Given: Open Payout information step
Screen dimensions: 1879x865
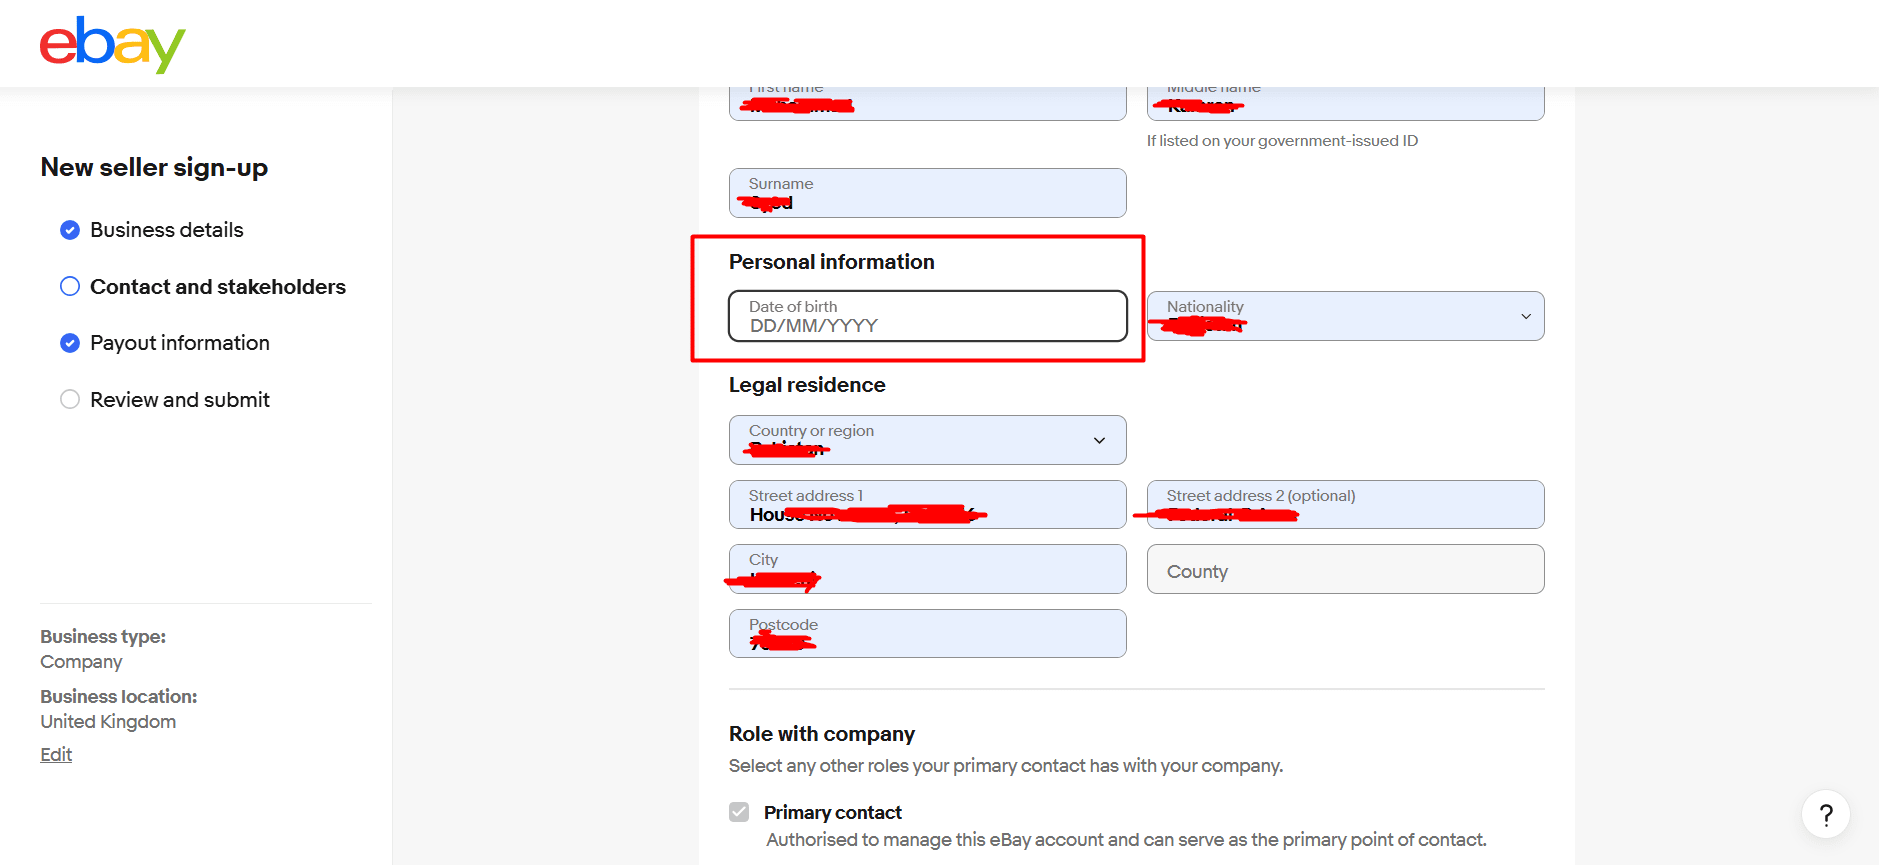Looking at the screenshot, I should [x=180, y=343].
